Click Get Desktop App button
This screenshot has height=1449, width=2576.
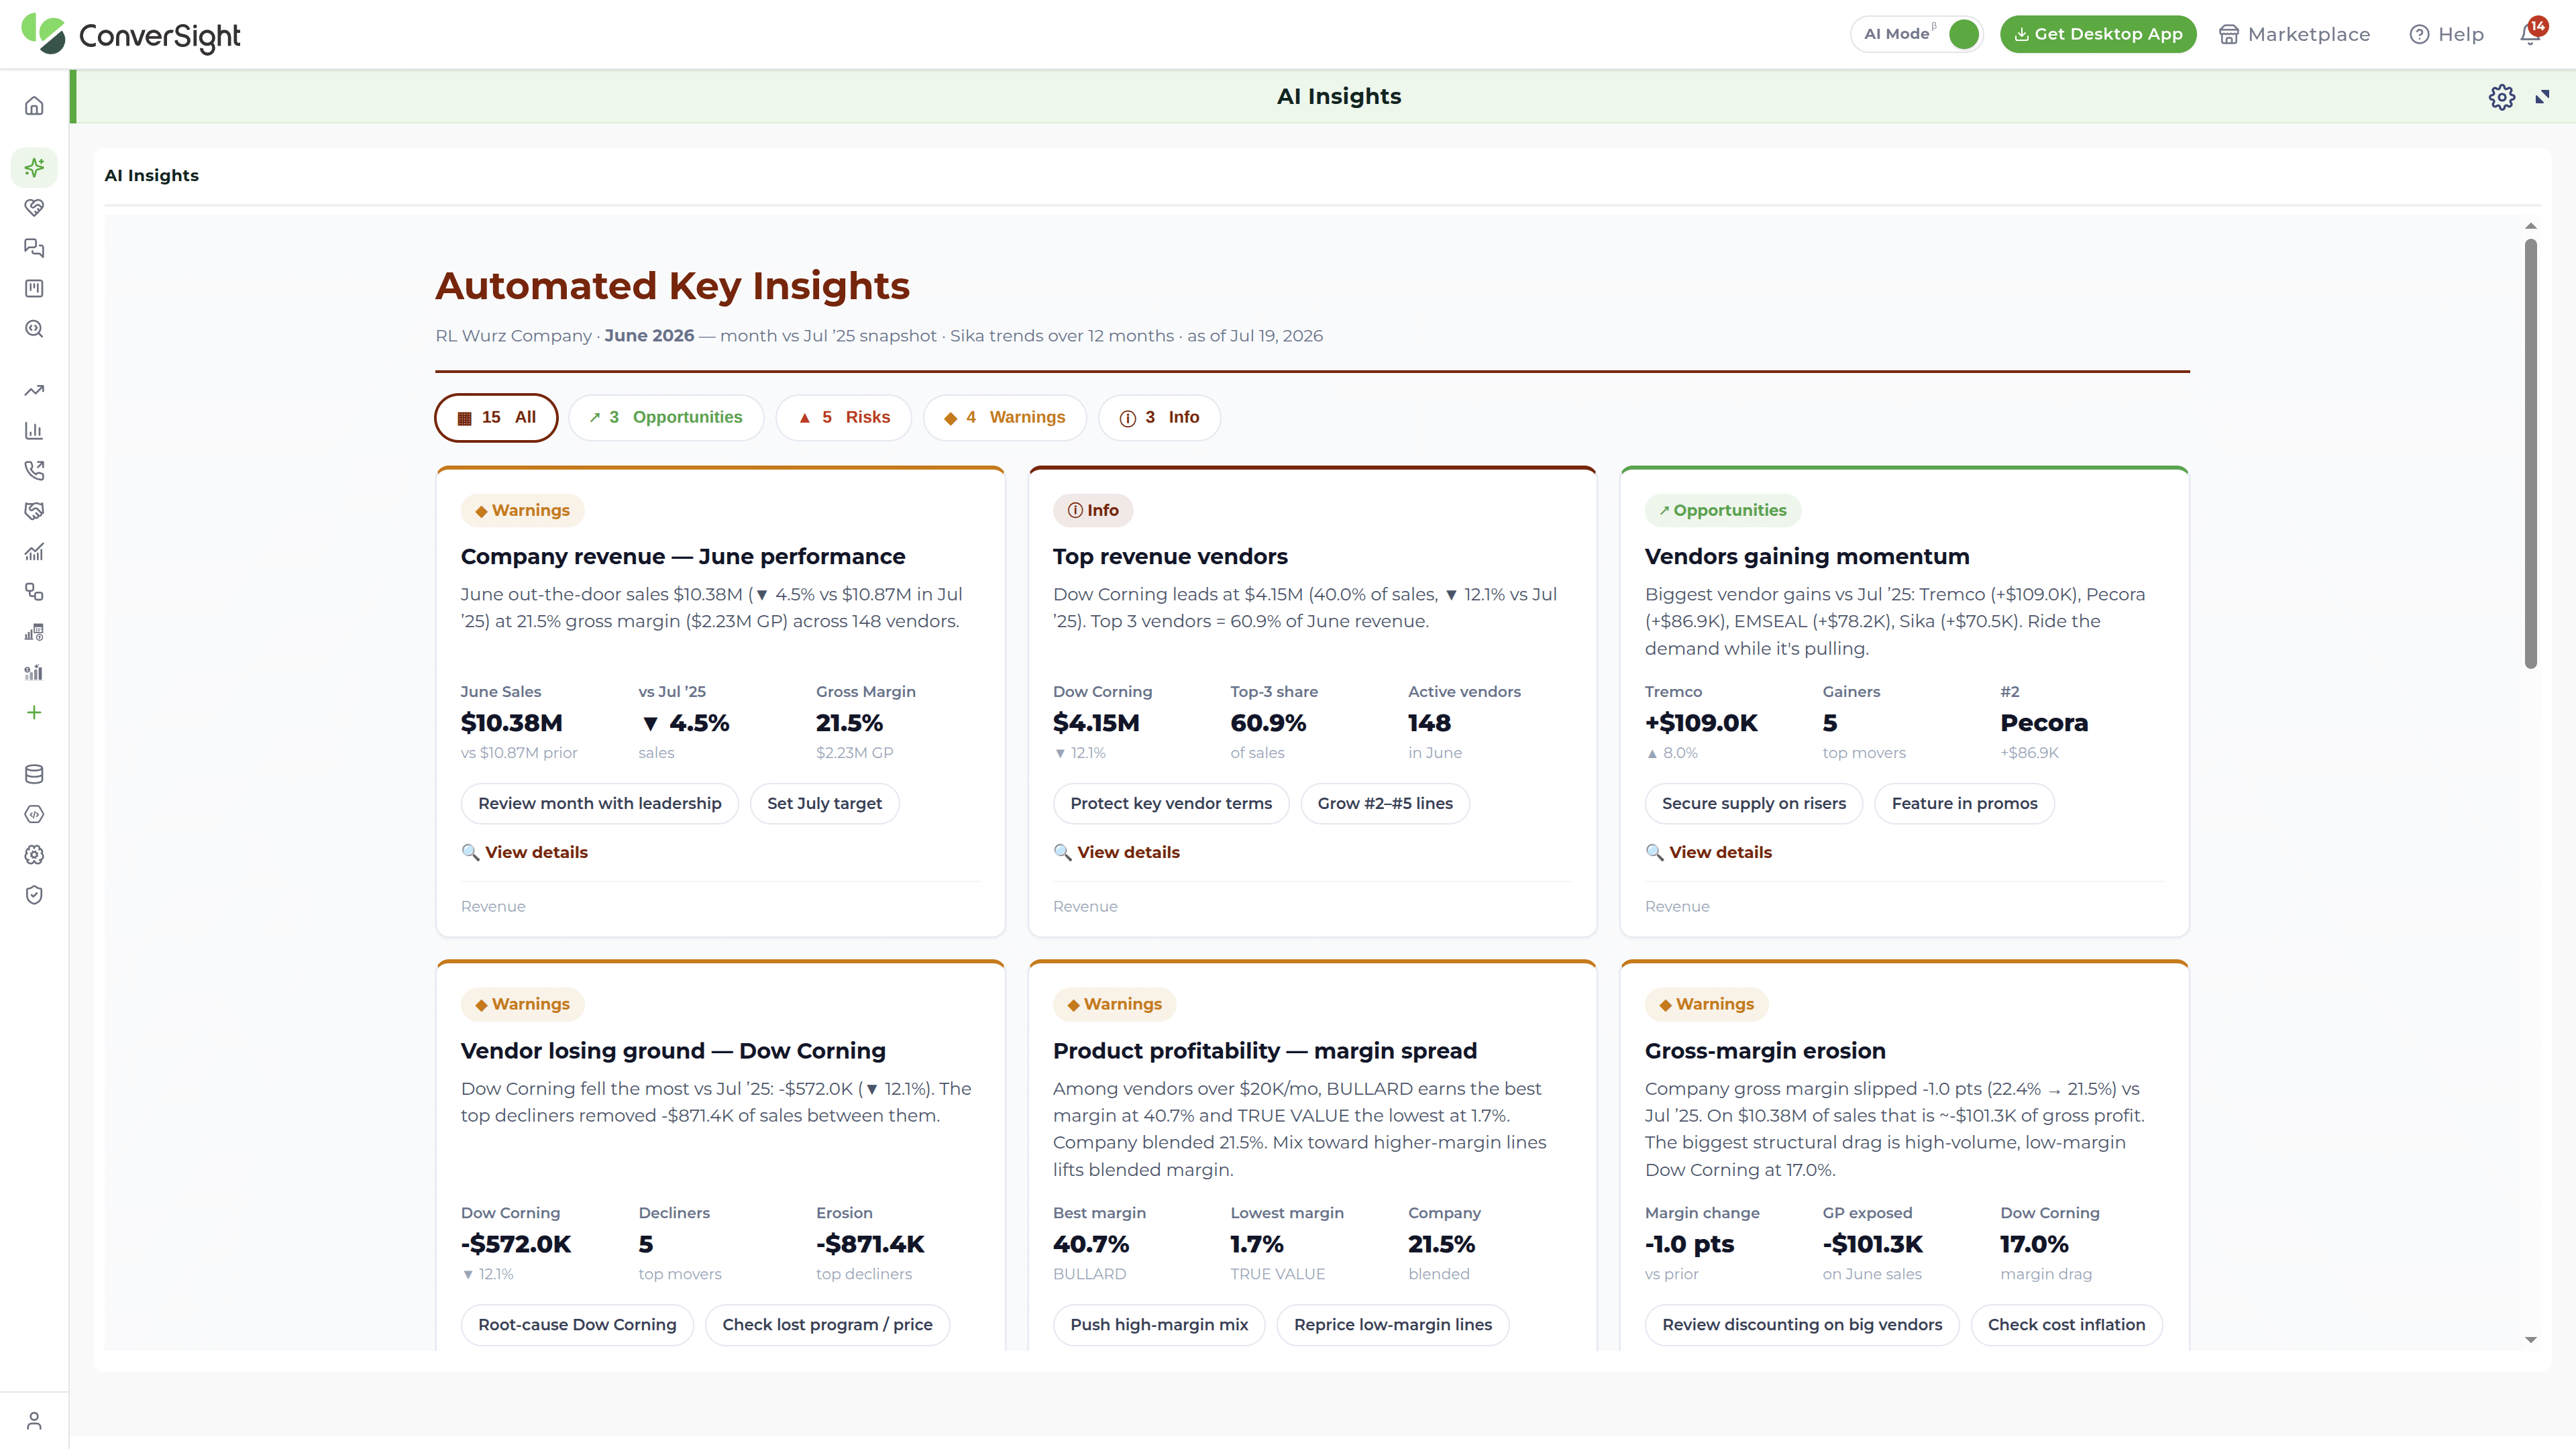(x=2098, y=34)
